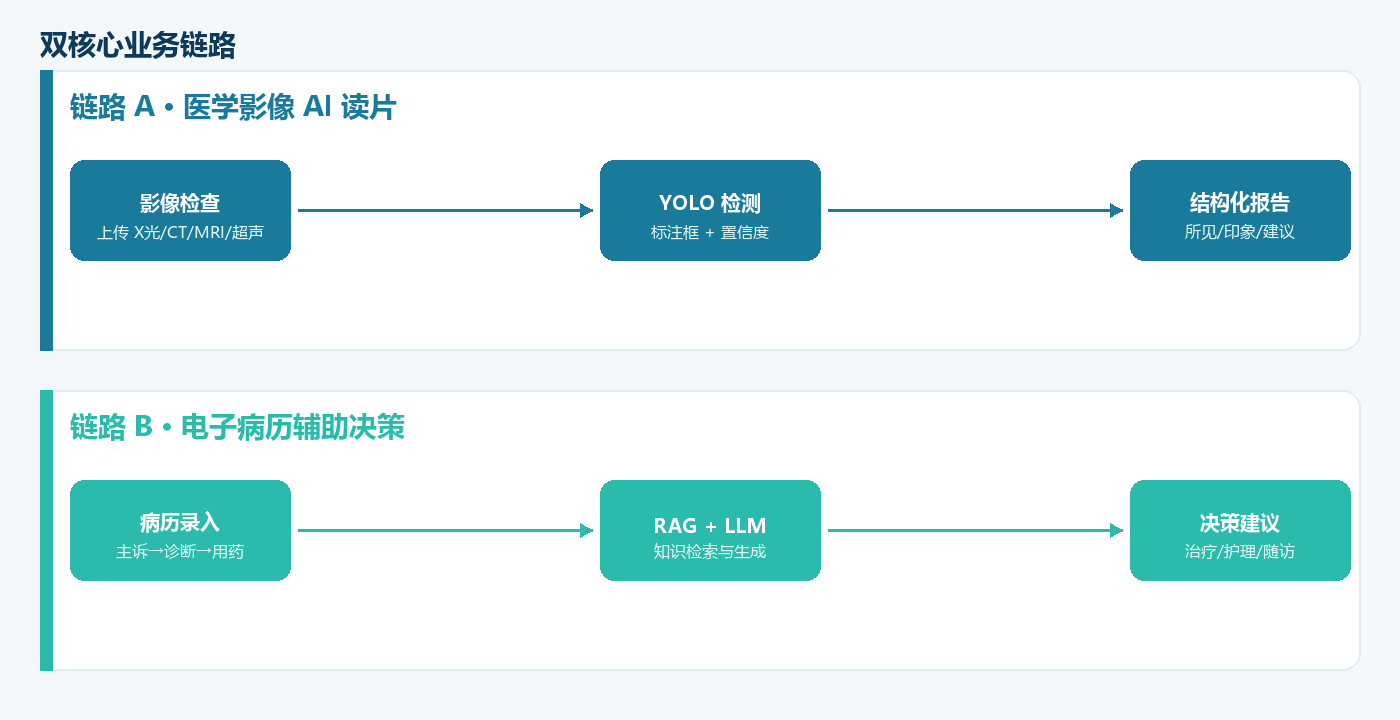1400x720 pixels.
Task: Click subtitle 治疗/护理/随访
Action: tap(1240, 551)
